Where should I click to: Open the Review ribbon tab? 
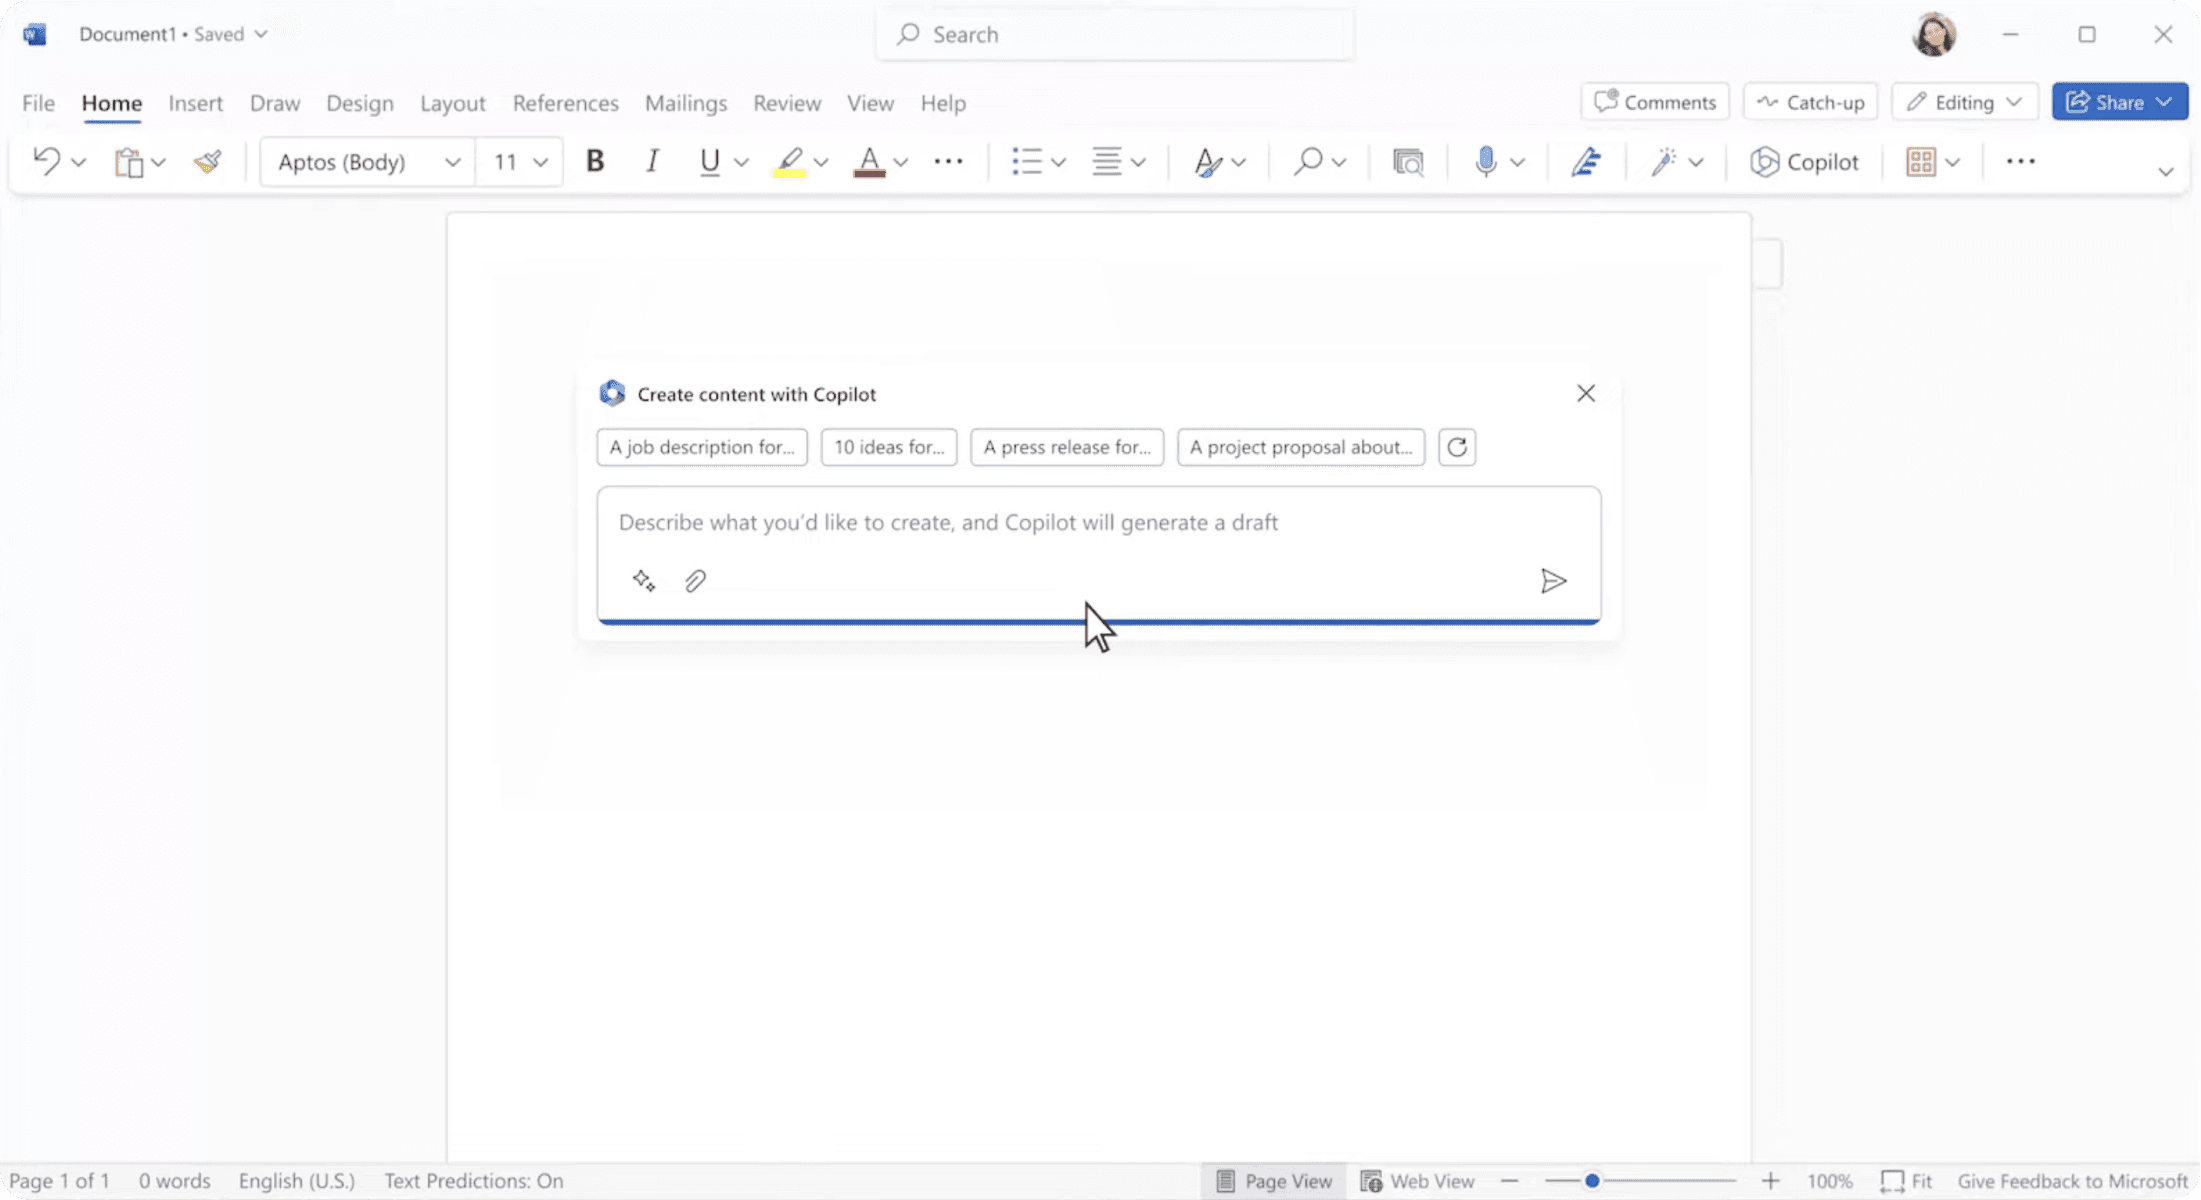click(786, 102)
